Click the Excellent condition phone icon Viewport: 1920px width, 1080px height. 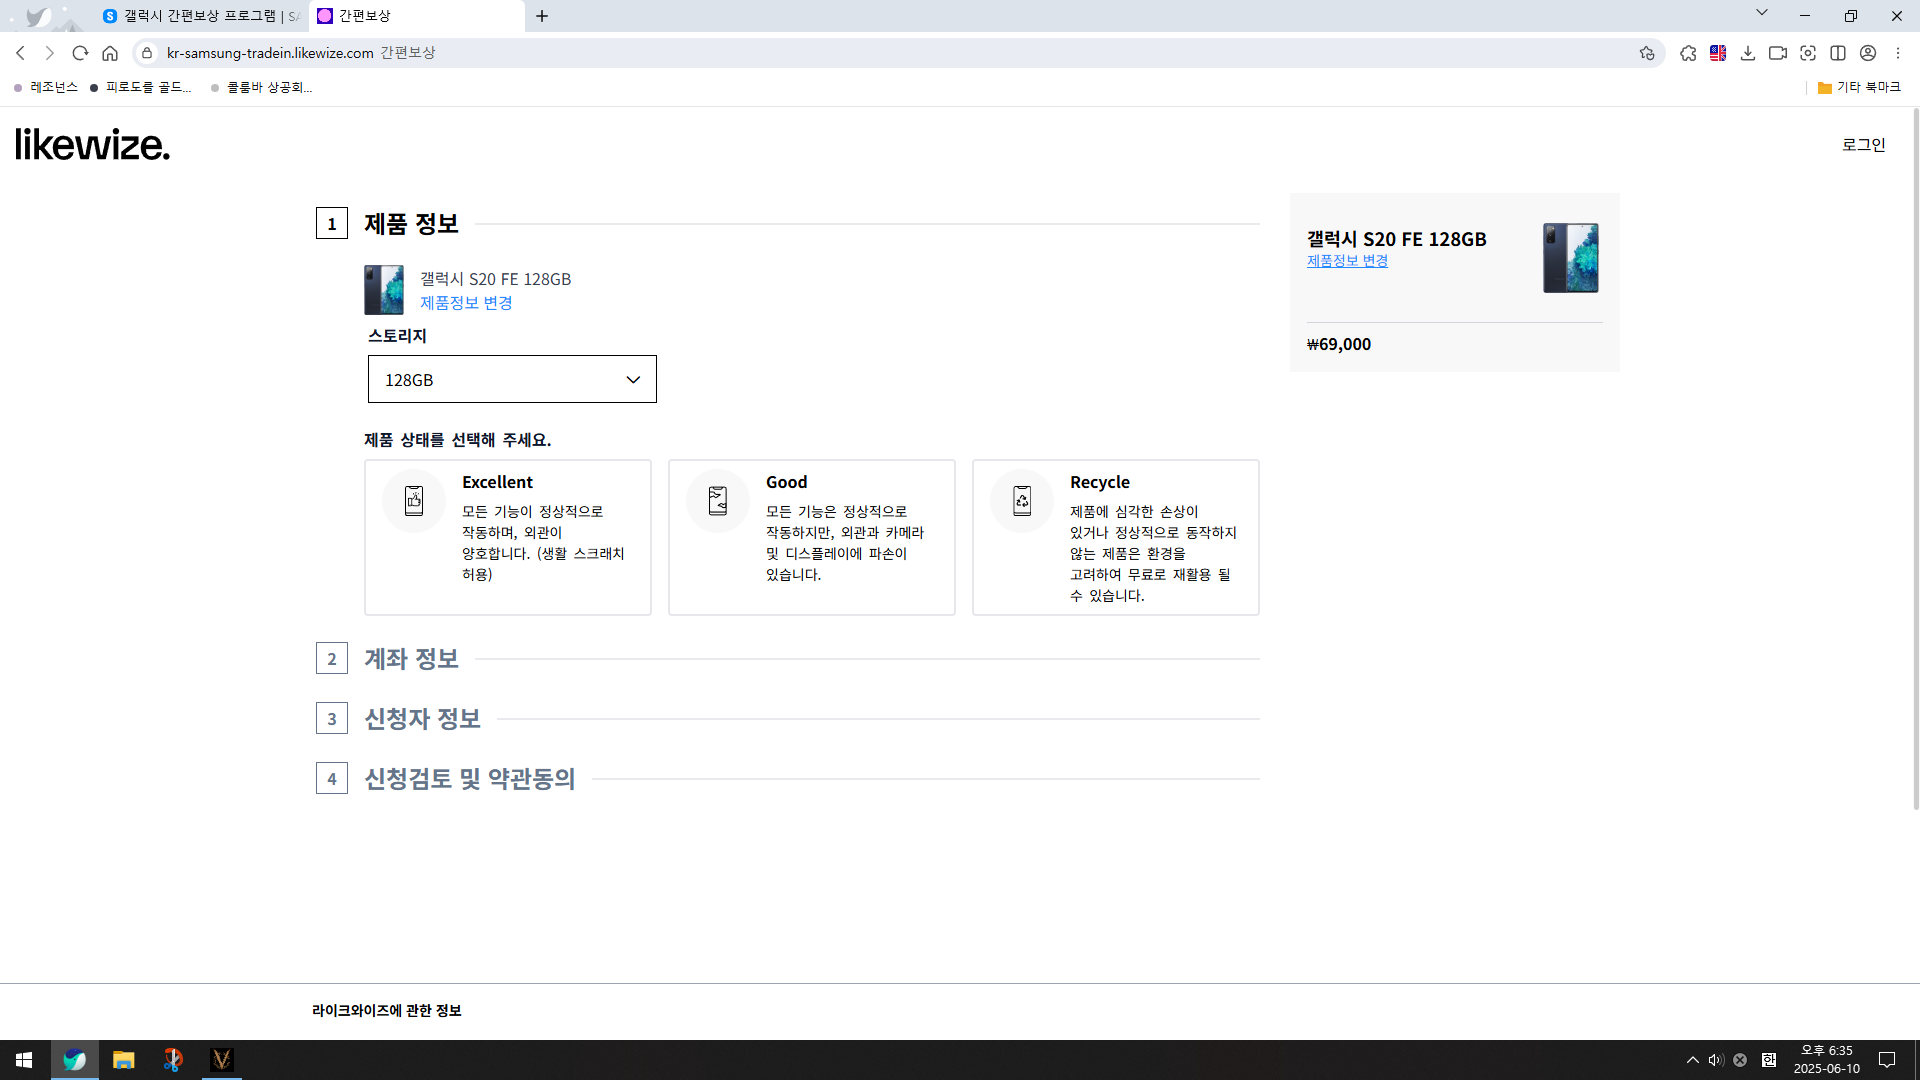click(414, 500)
